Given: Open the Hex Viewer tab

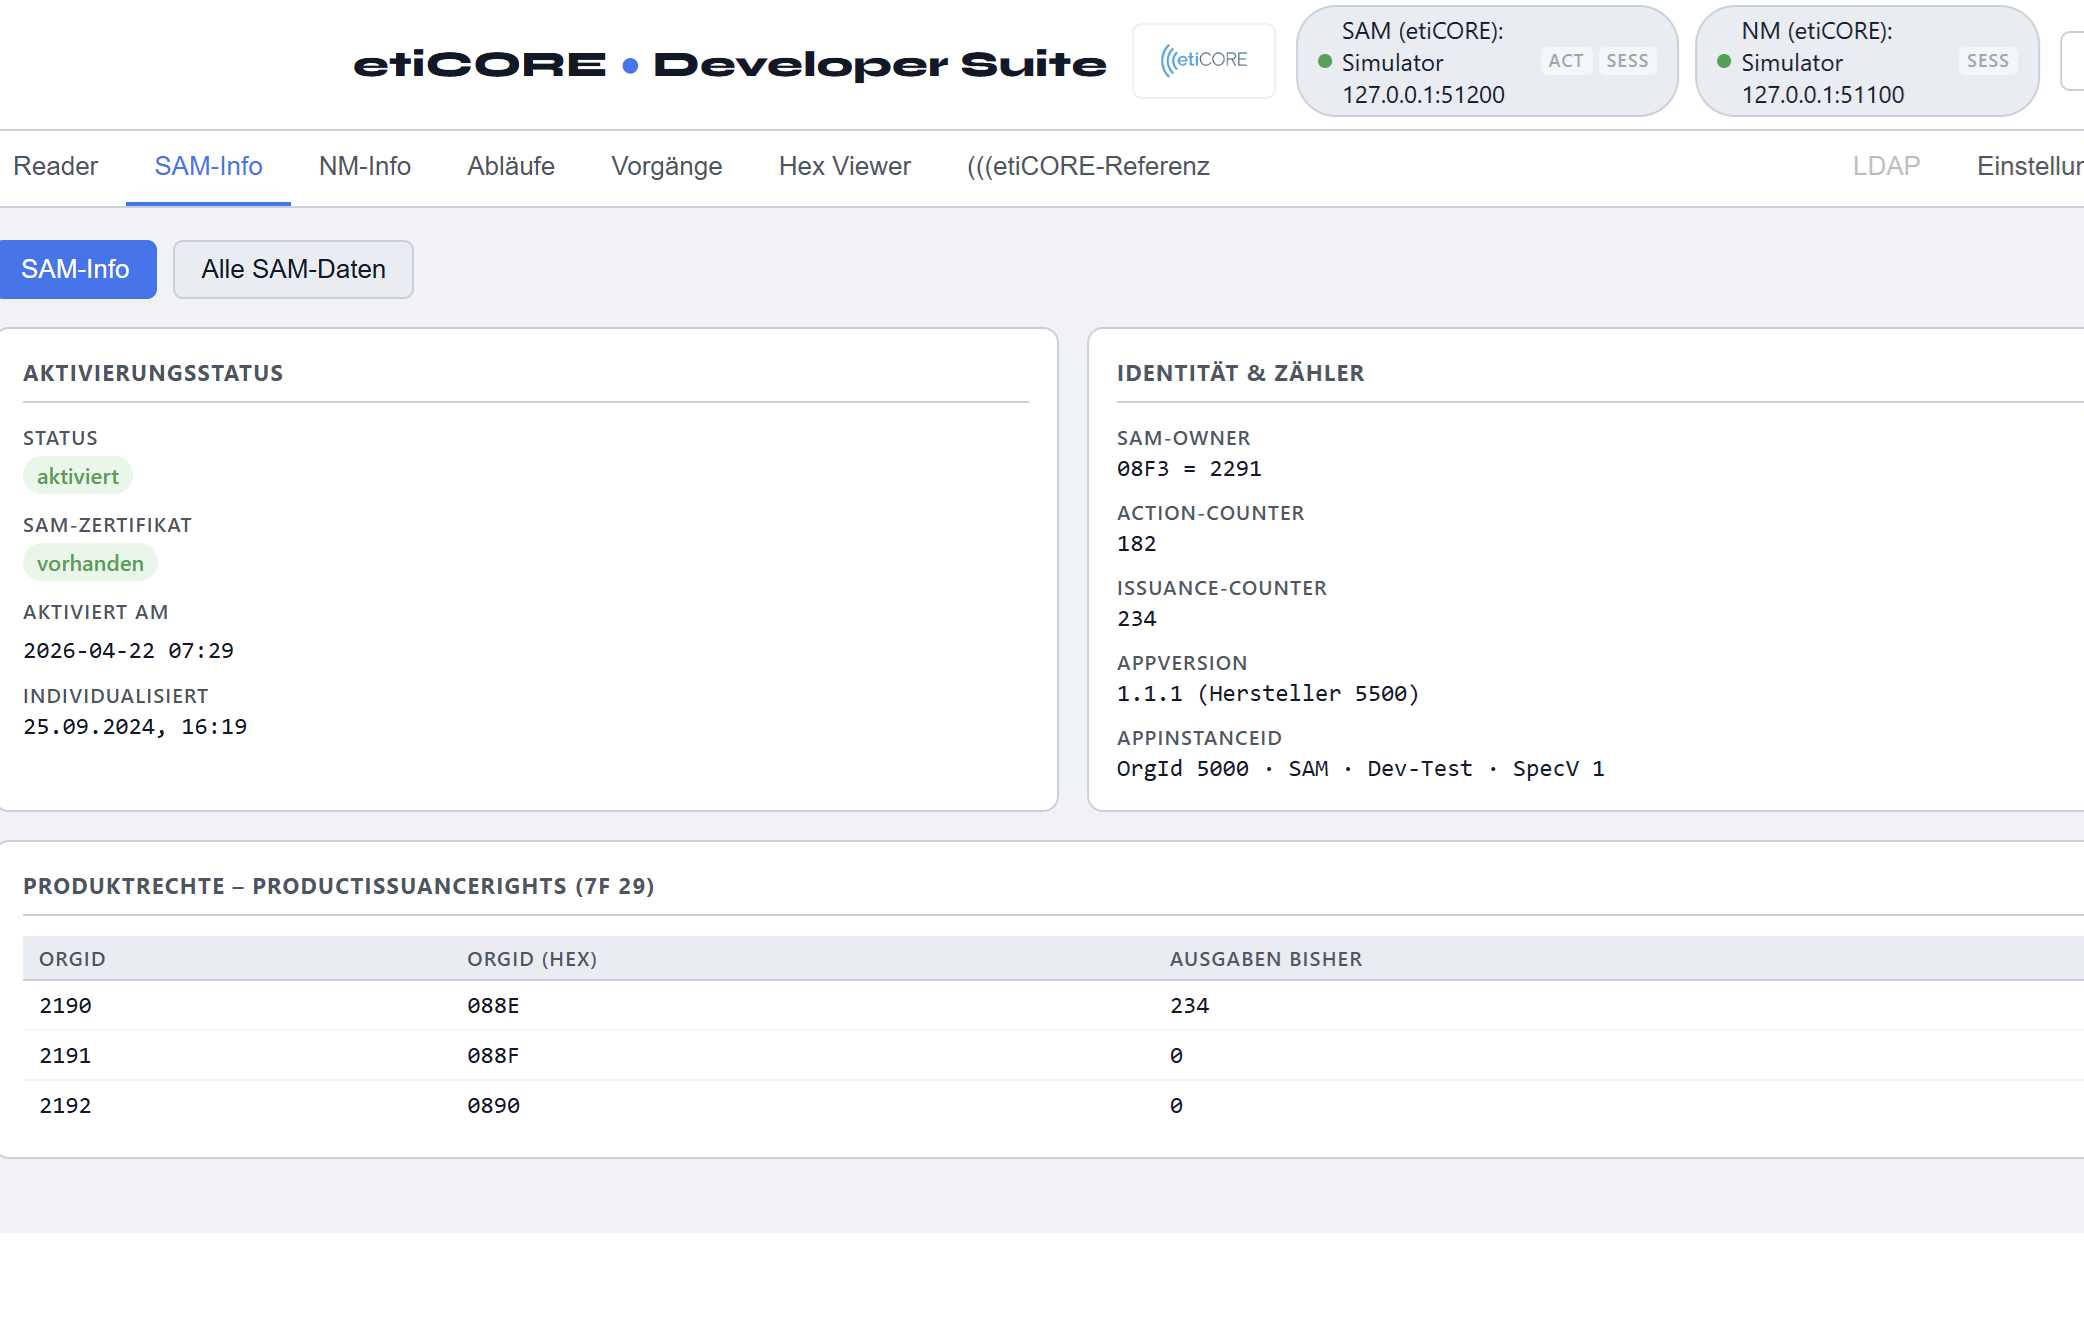Looking at the screenshot, I should click(845, 166).
